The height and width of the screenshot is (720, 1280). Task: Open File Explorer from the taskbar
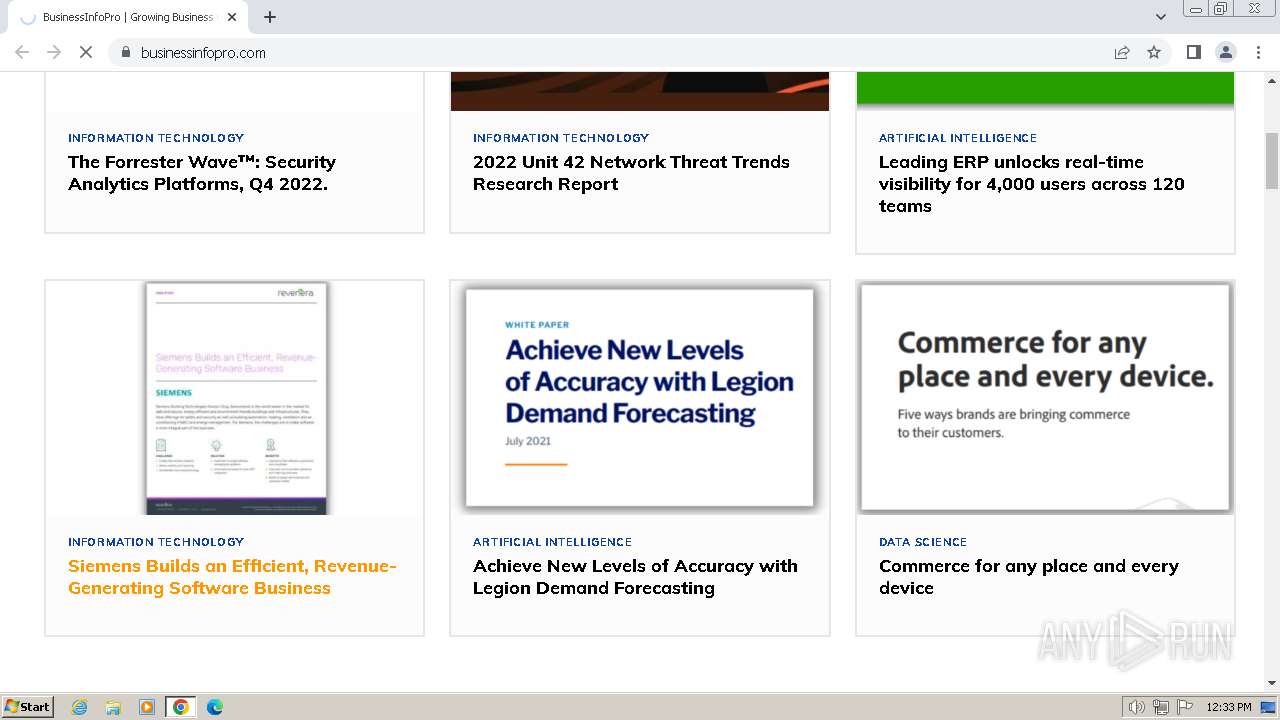113,707
